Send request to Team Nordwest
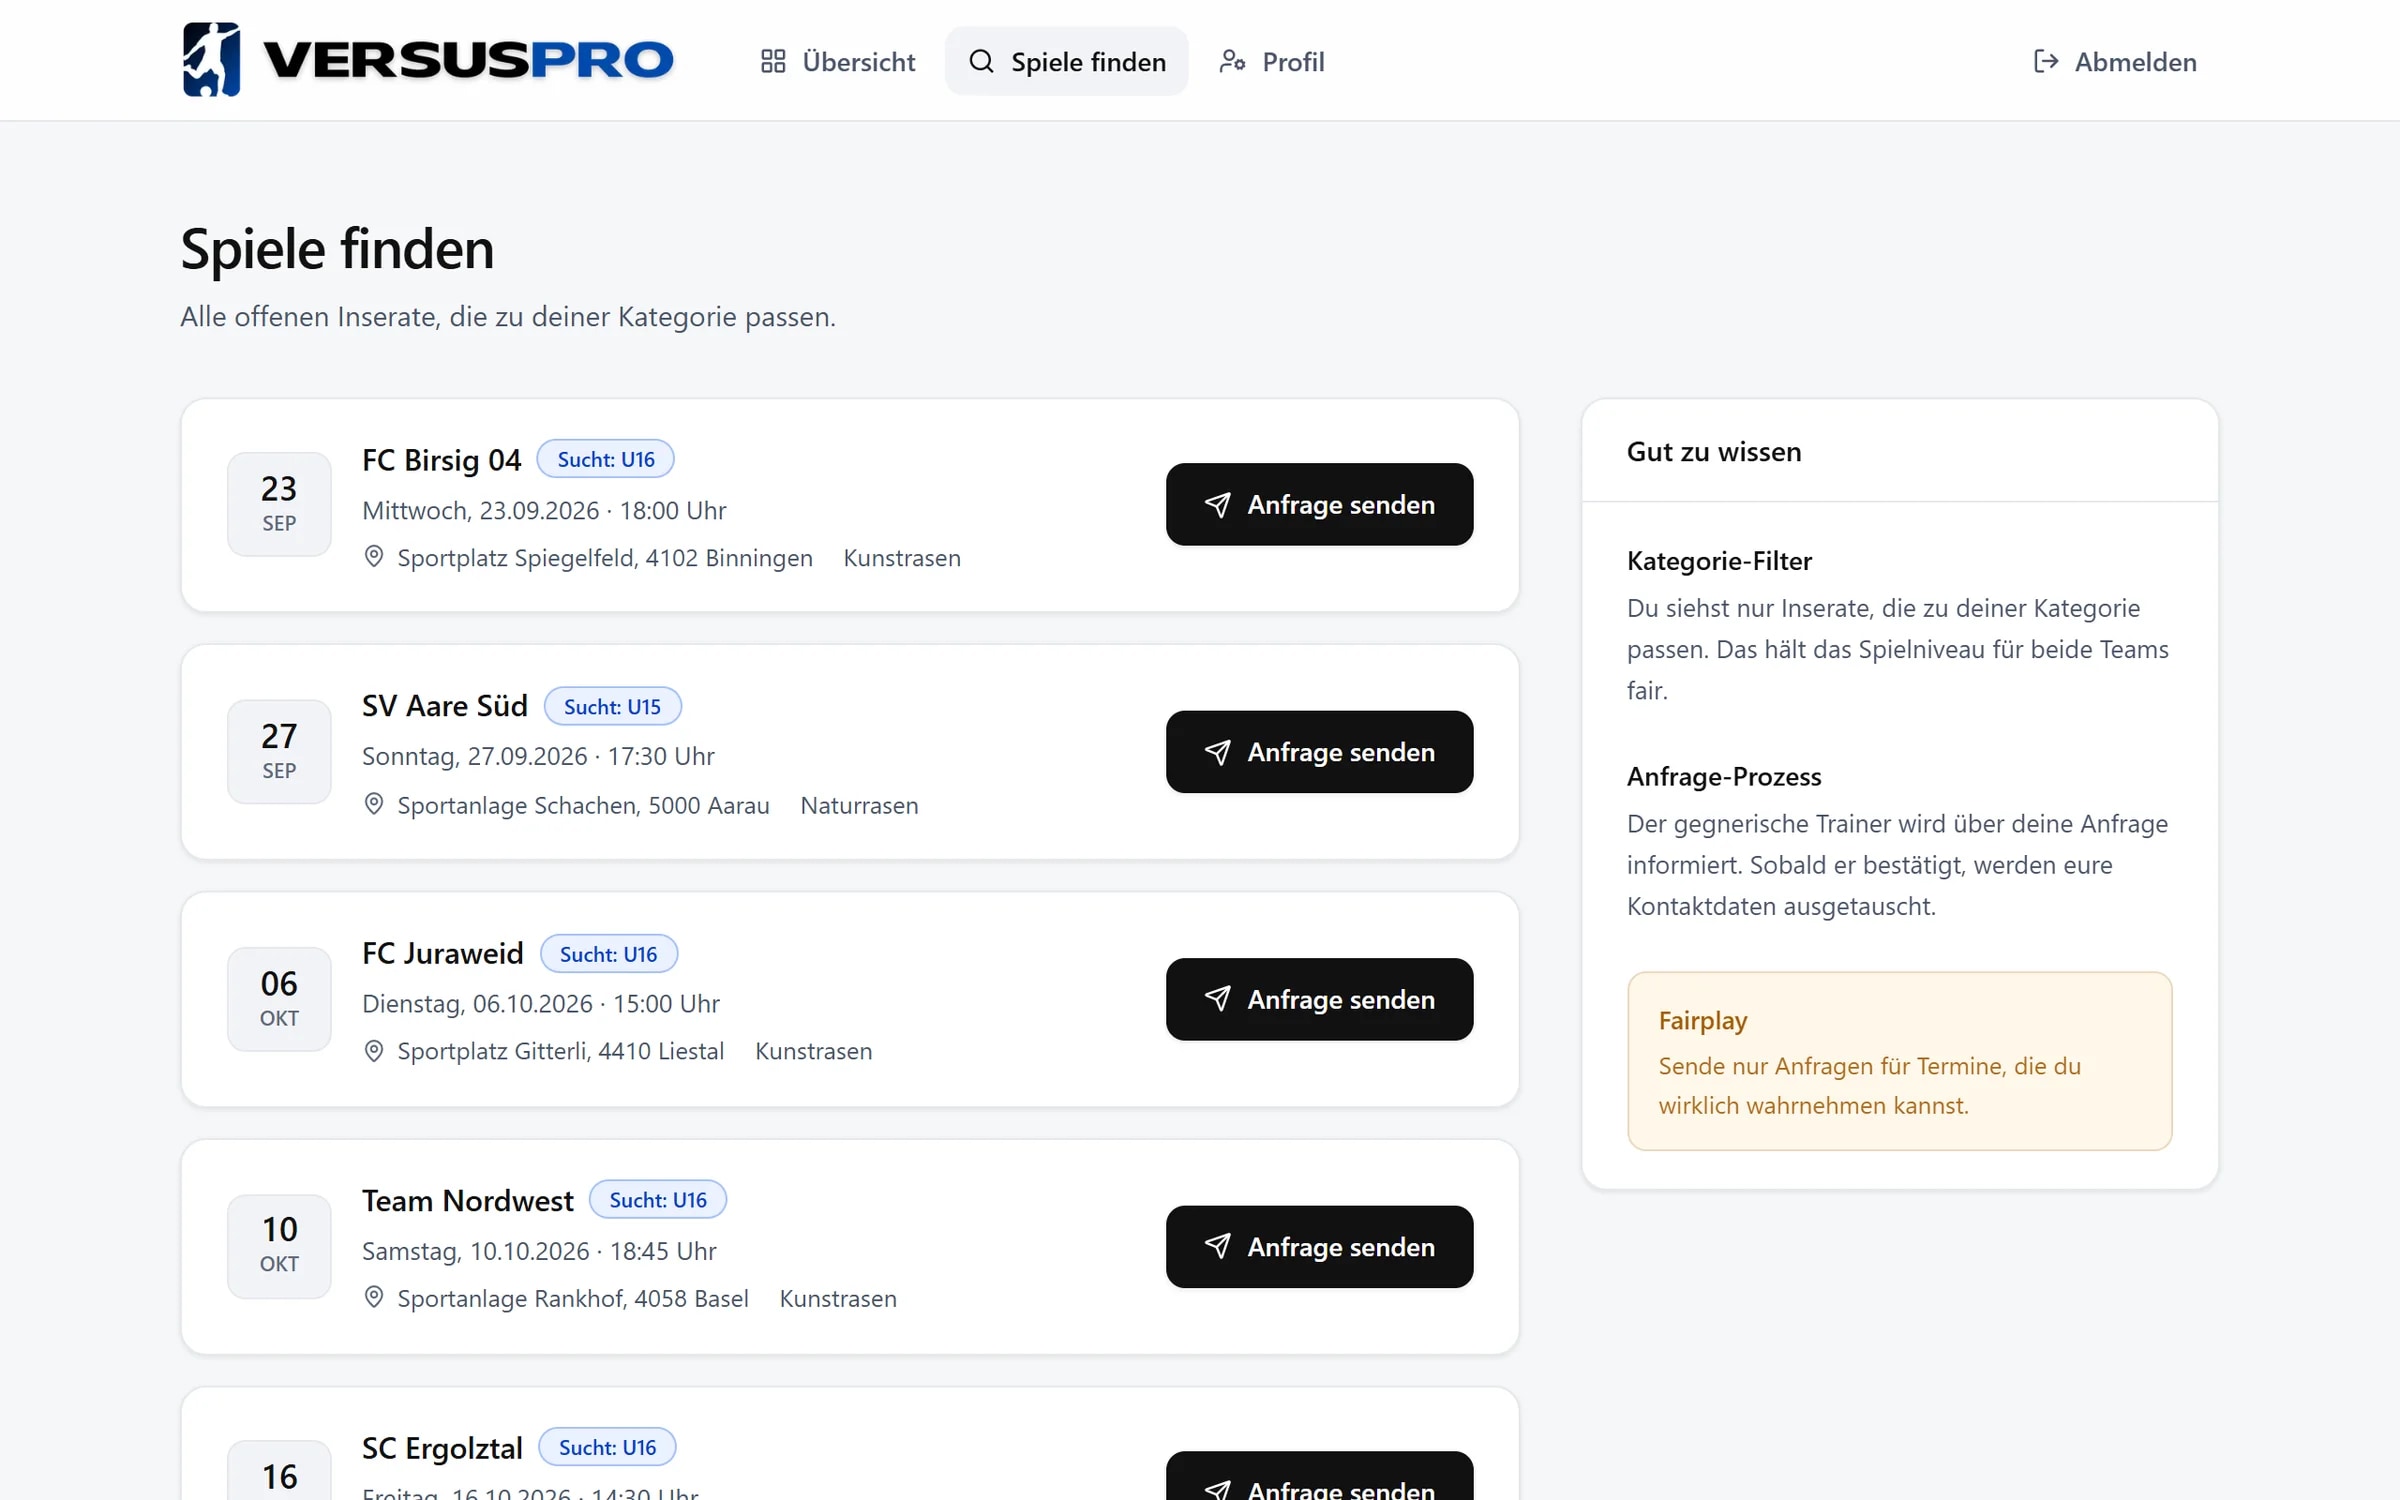The height and width of the screenshot is (1500, 2400). point(1319,1246)
